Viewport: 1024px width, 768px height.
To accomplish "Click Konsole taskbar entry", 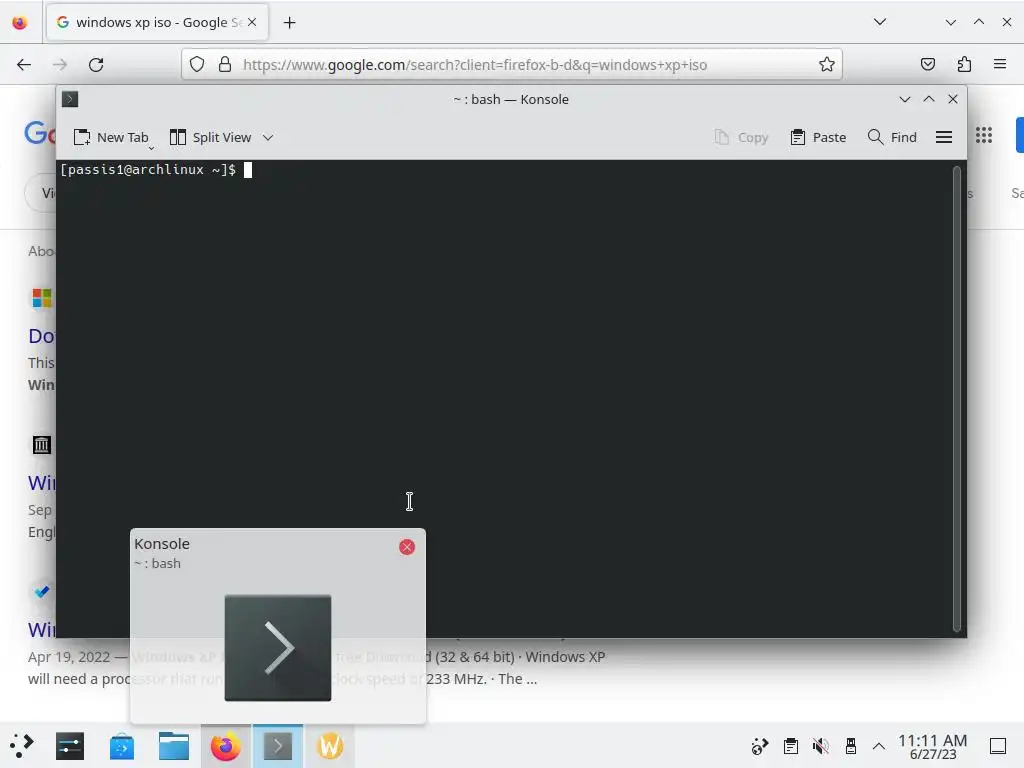I will (278, 746).
